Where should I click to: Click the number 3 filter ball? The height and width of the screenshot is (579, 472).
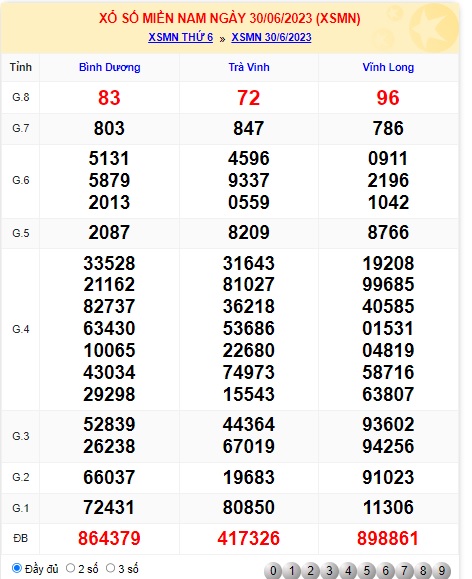pos(329,571)
